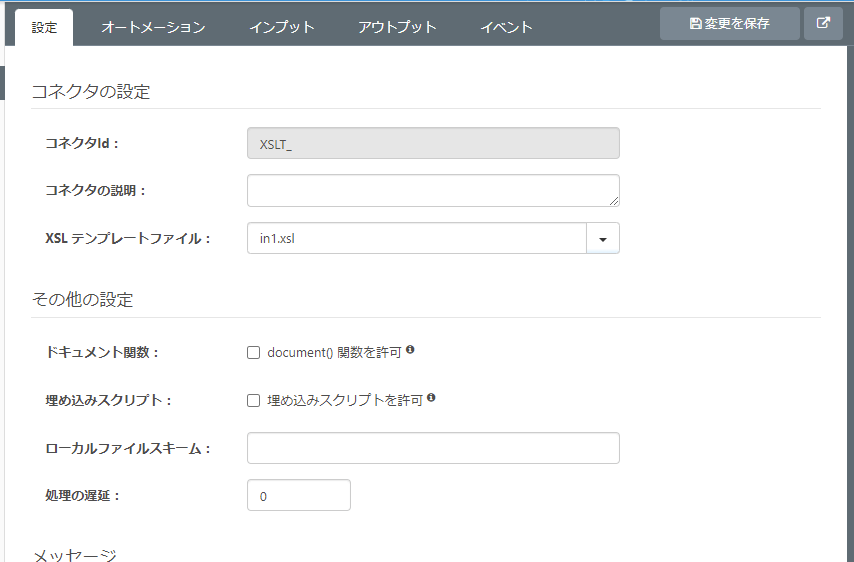Click the その他の設定 section heading
The height and width of the screenshot is (562, 854).
[x=83, y=300]
